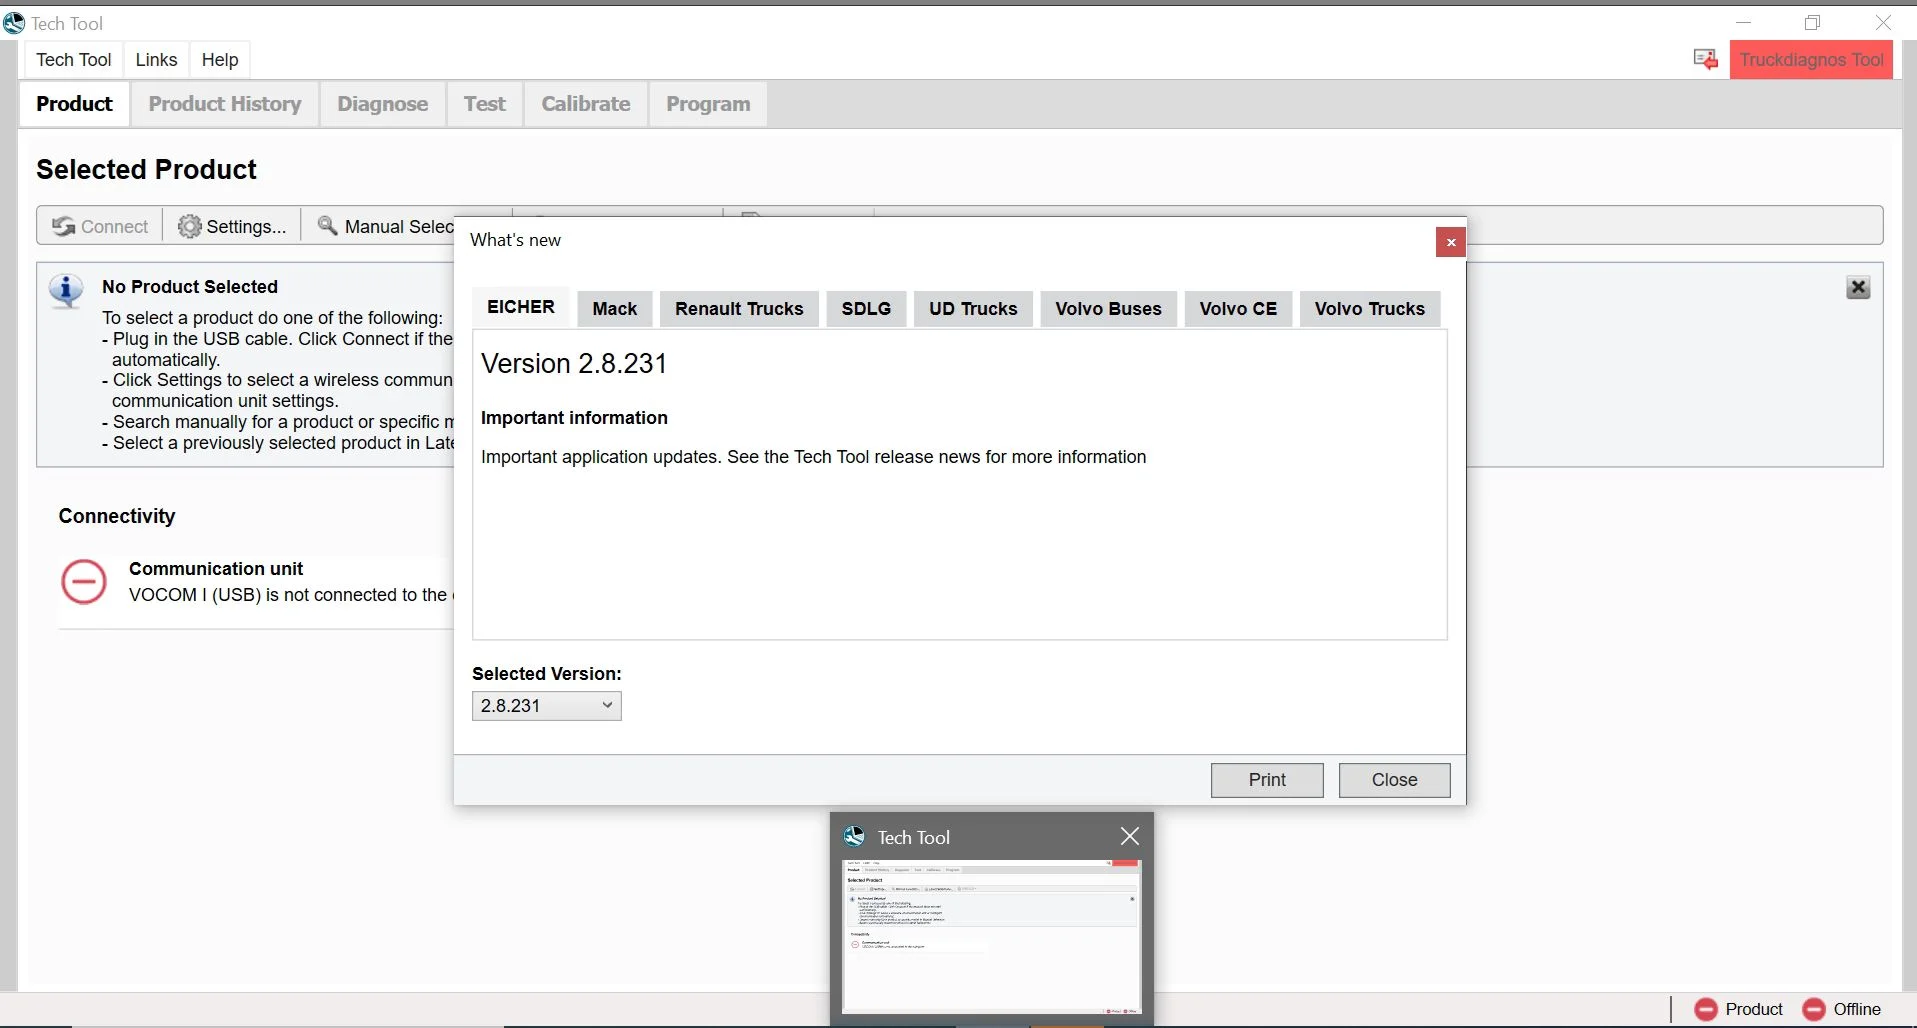This screenshot has height=1028, width=1917.
Task: Click the Tech Tool logo in taskbar preview
Action: (x=854, y=836)
